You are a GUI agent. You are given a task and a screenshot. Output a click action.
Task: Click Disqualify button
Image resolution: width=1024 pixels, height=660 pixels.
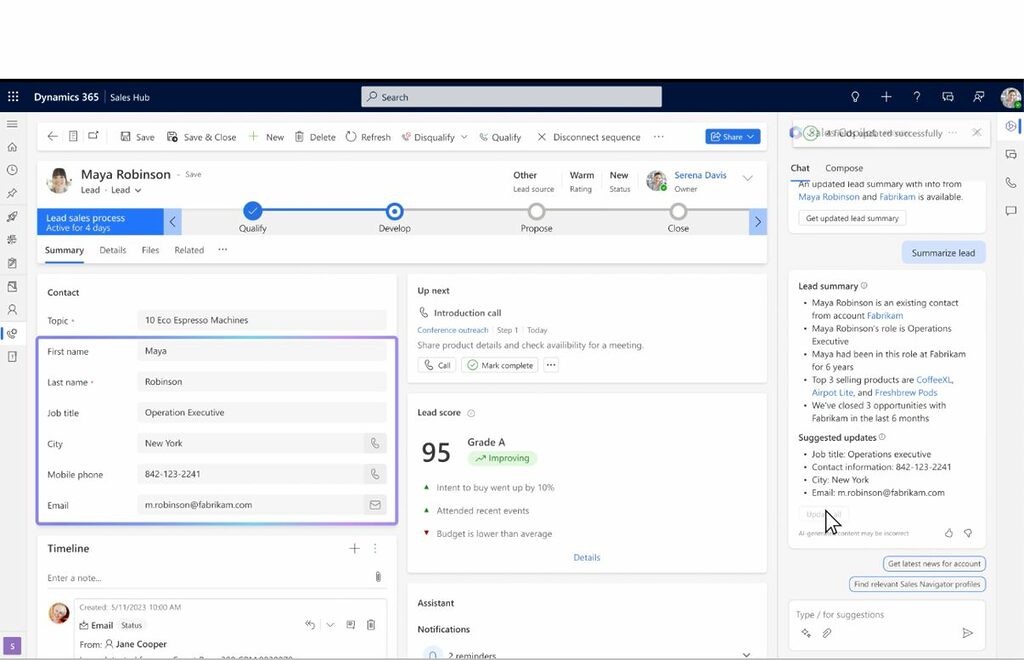coord(428,136)
